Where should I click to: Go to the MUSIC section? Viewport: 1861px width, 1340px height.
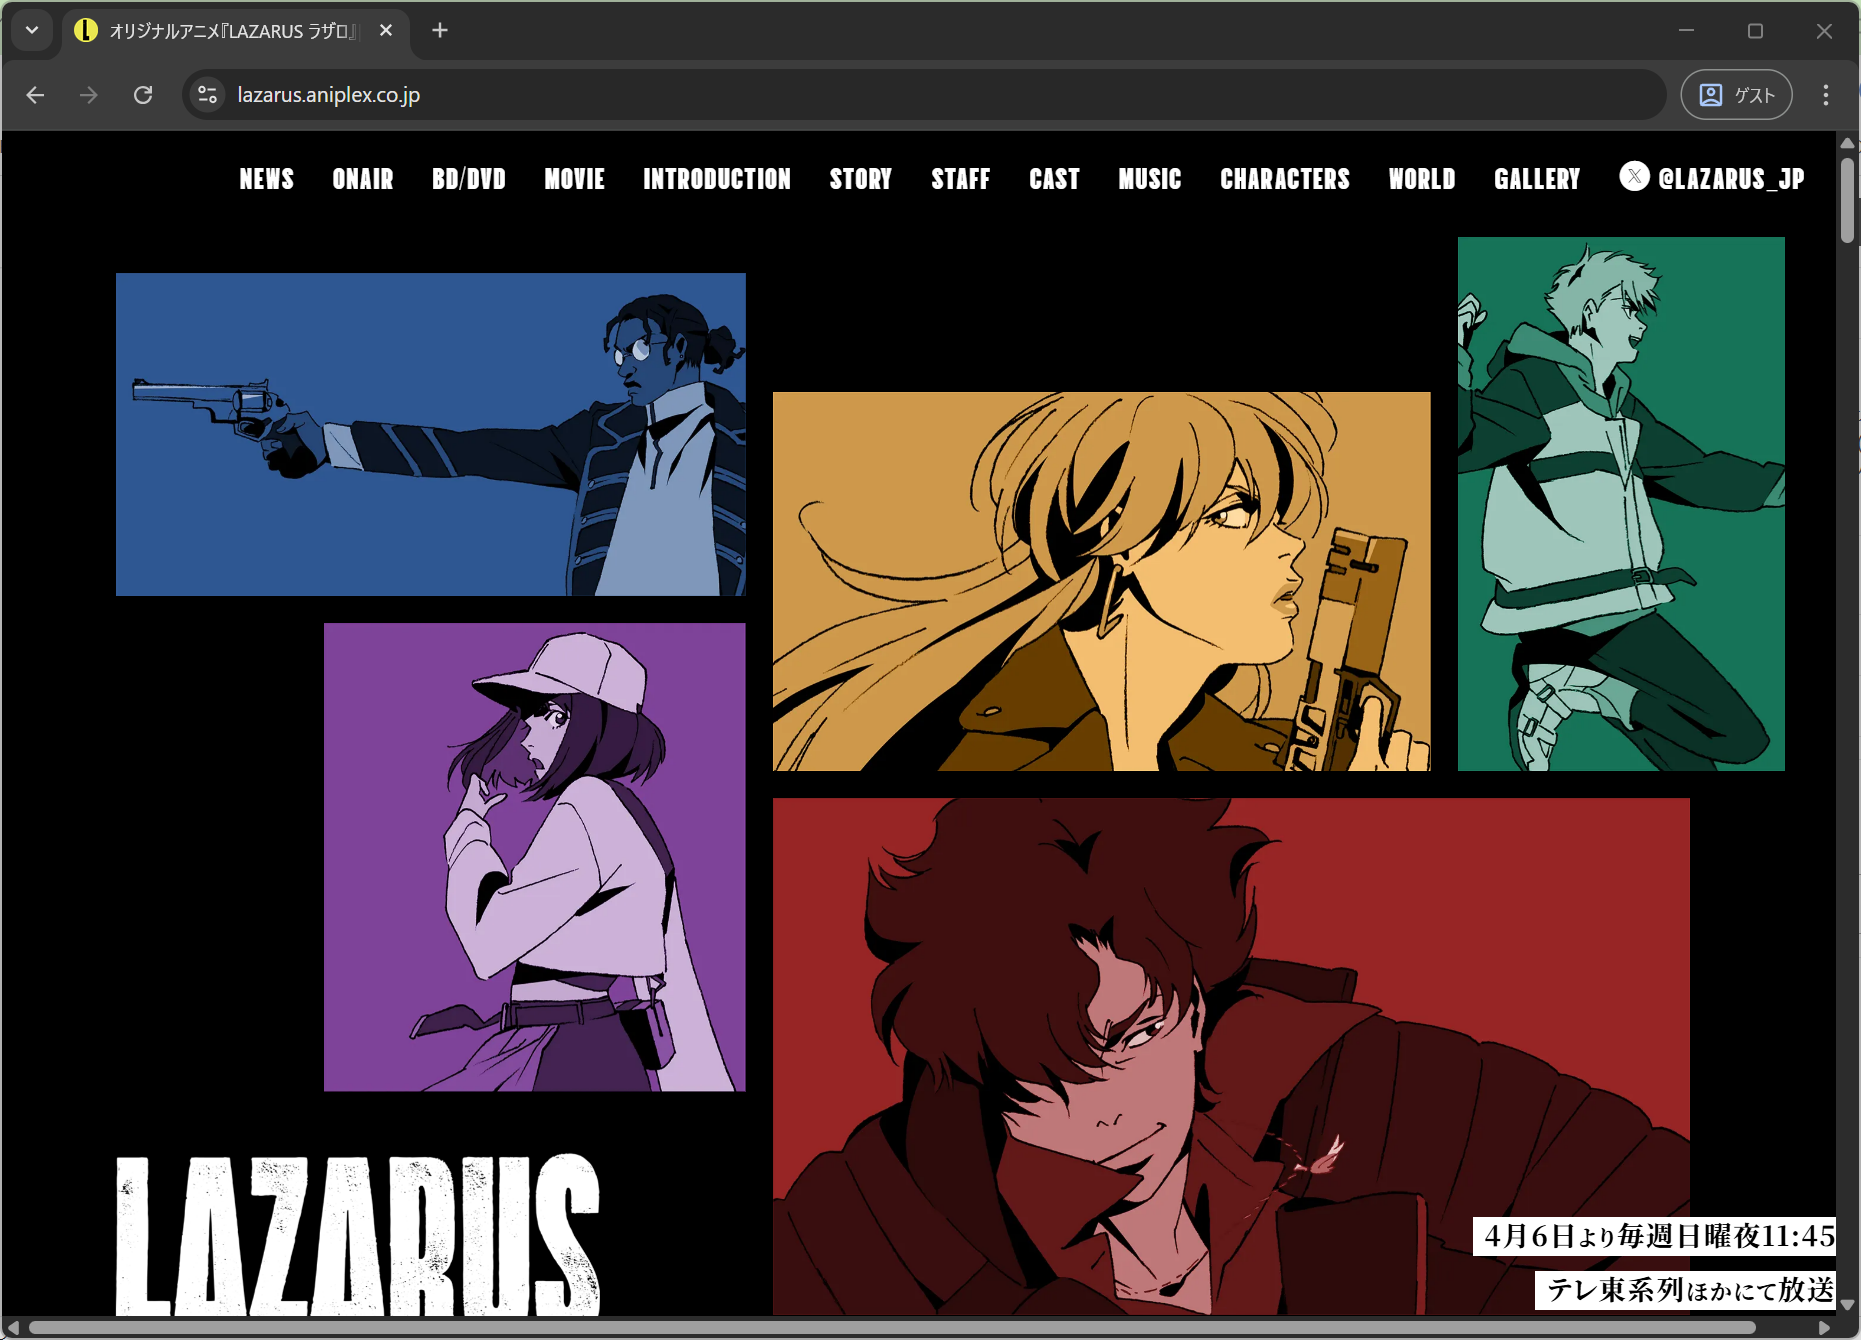1150,179
